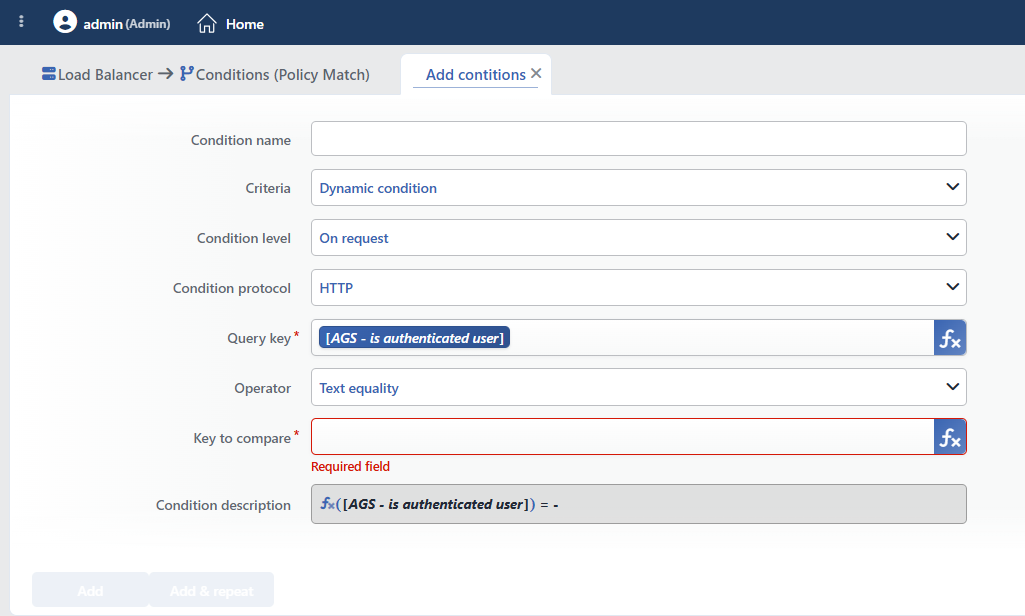Go to Load Balancer breadcrumb
This screenshot has width=1025, height=616.
pos(105,75)
